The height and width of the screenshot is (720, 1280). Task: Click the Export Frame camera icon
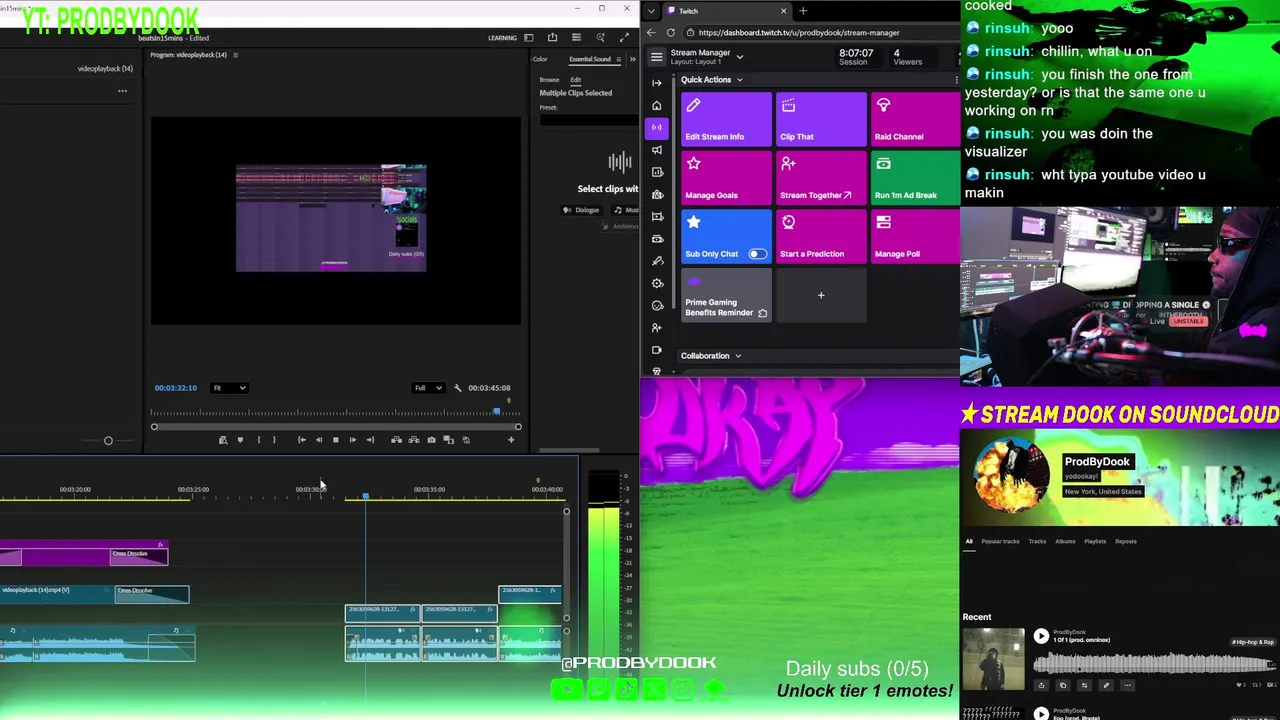point(431,440)
